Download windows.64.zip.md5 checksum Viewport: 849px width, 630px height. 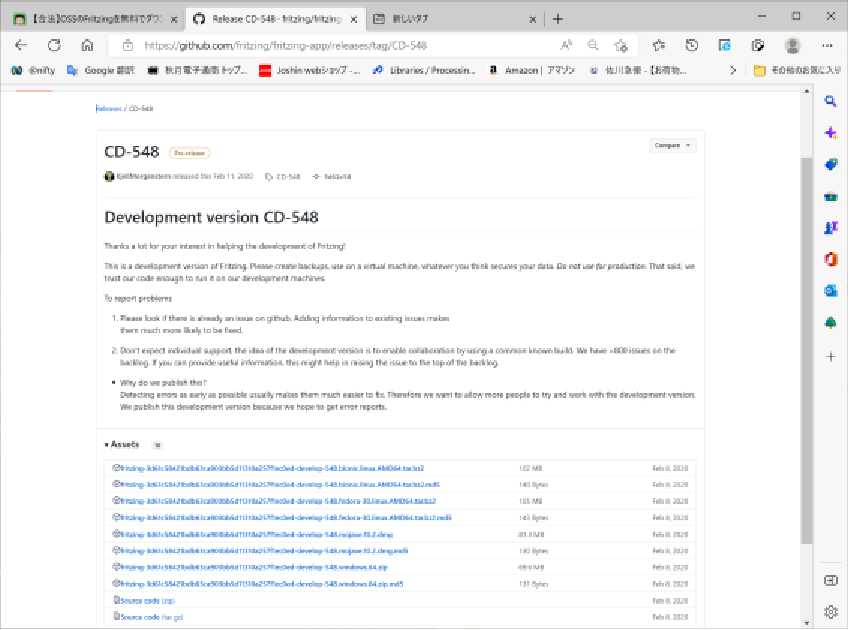click(x=262, y=584)
